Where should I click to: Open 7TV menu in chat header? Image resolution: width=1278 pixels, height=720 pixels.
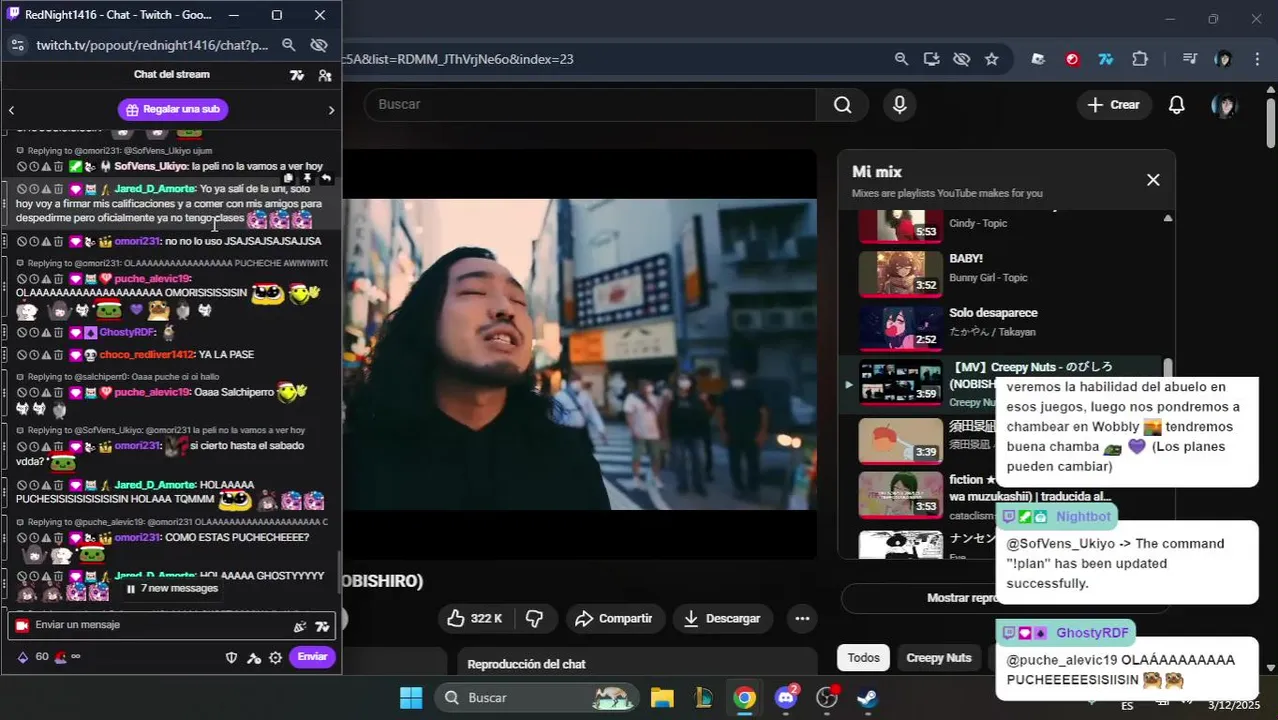click(297, 75)
